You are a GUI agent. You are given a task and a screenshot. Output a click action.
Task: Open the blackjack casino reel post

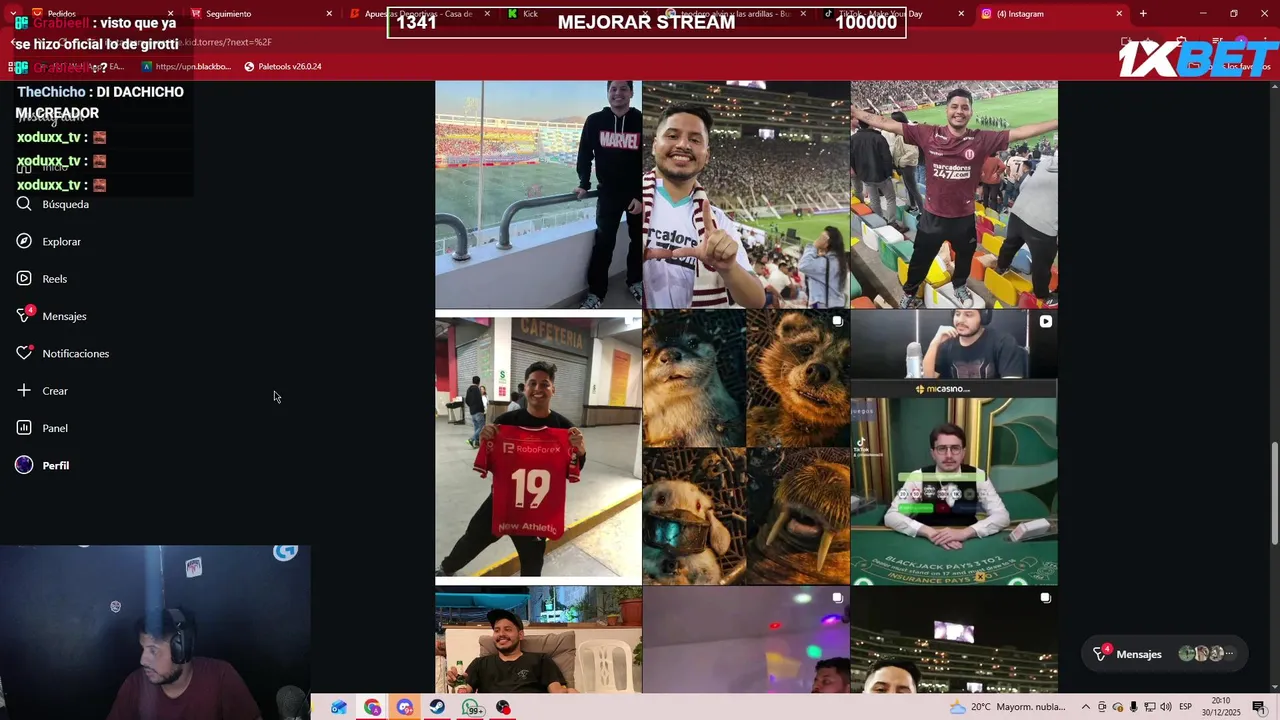click(954, 447)
